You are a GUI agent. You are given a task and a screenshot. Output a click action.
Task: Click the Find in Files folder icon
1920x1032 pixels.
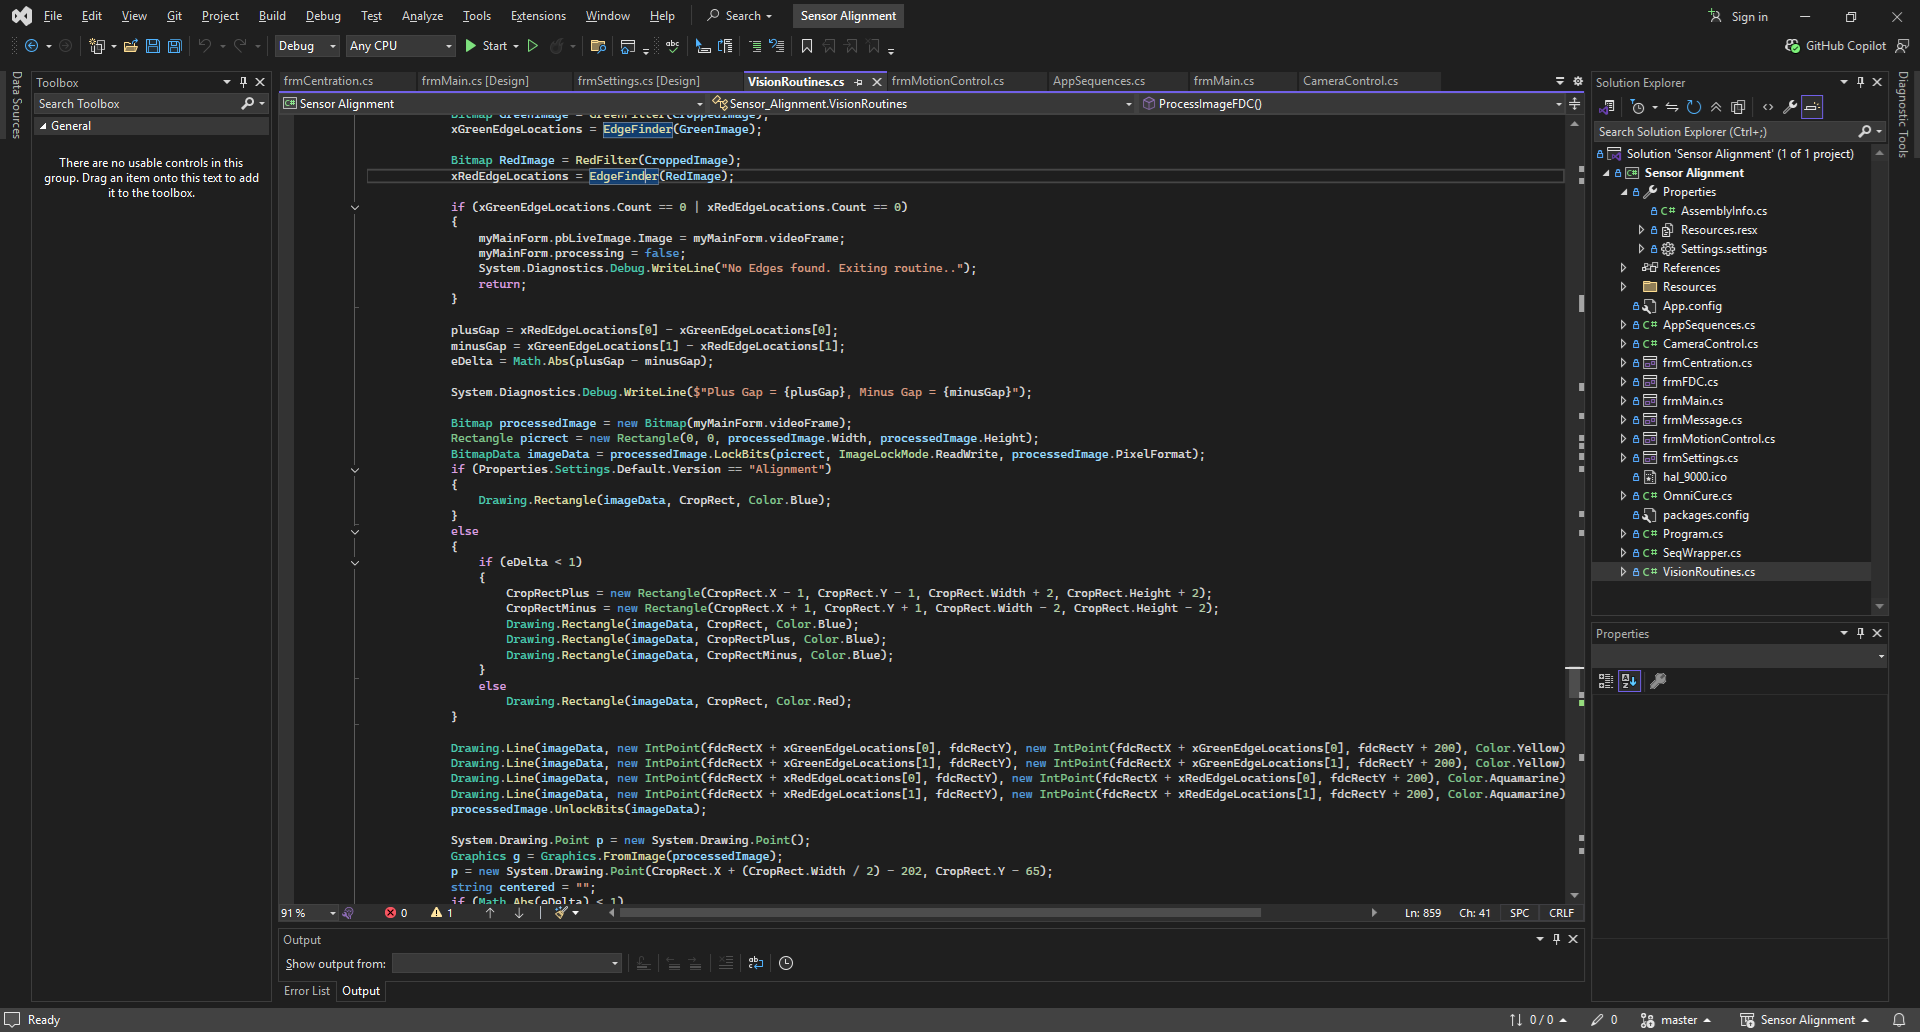[x=598, y=46]
